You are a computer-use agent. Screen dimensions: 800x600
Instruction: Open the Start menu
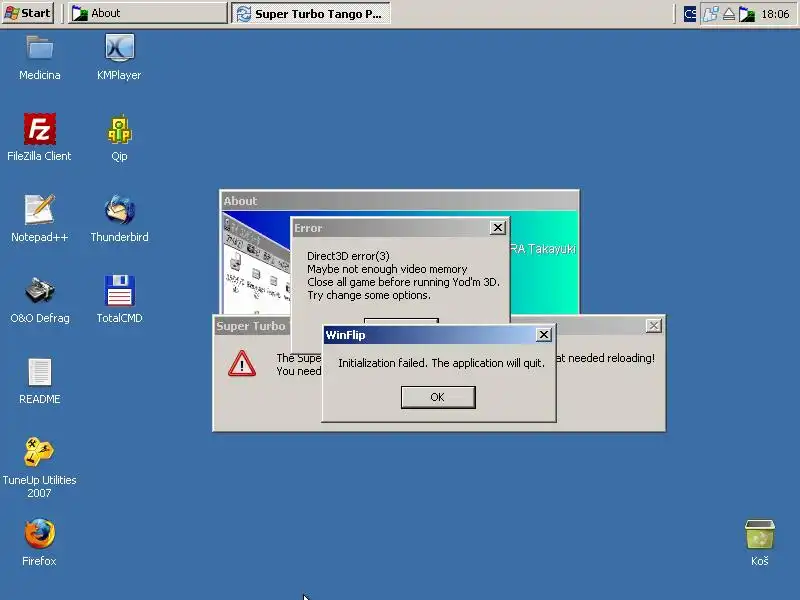pos(28,13)
